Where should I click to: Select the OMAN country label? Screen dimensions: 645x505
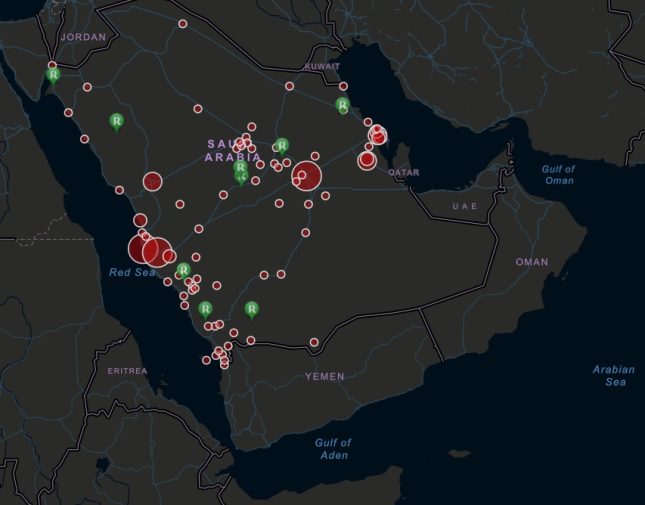(532, 262)
